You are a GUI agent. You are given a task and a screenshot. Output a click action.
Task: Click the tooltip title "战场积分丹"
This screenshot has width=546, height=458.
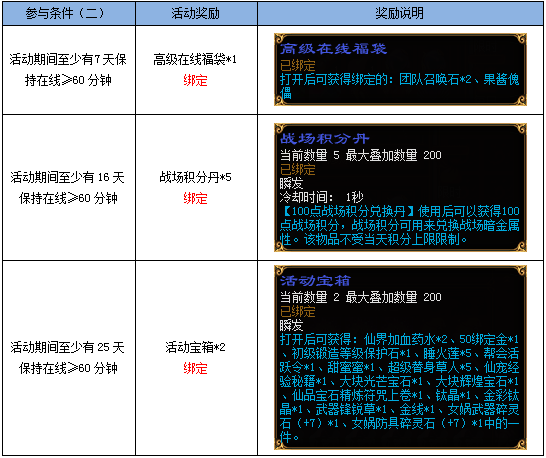point(324,139)
